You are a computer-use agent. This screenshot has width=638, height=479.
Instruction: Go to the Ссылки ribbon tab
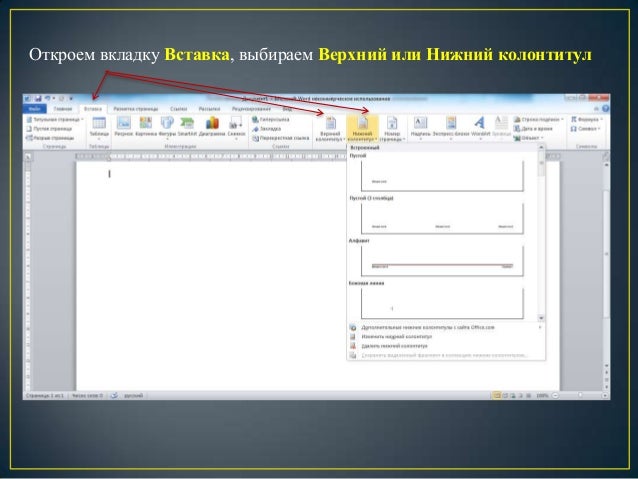[179, 109]
